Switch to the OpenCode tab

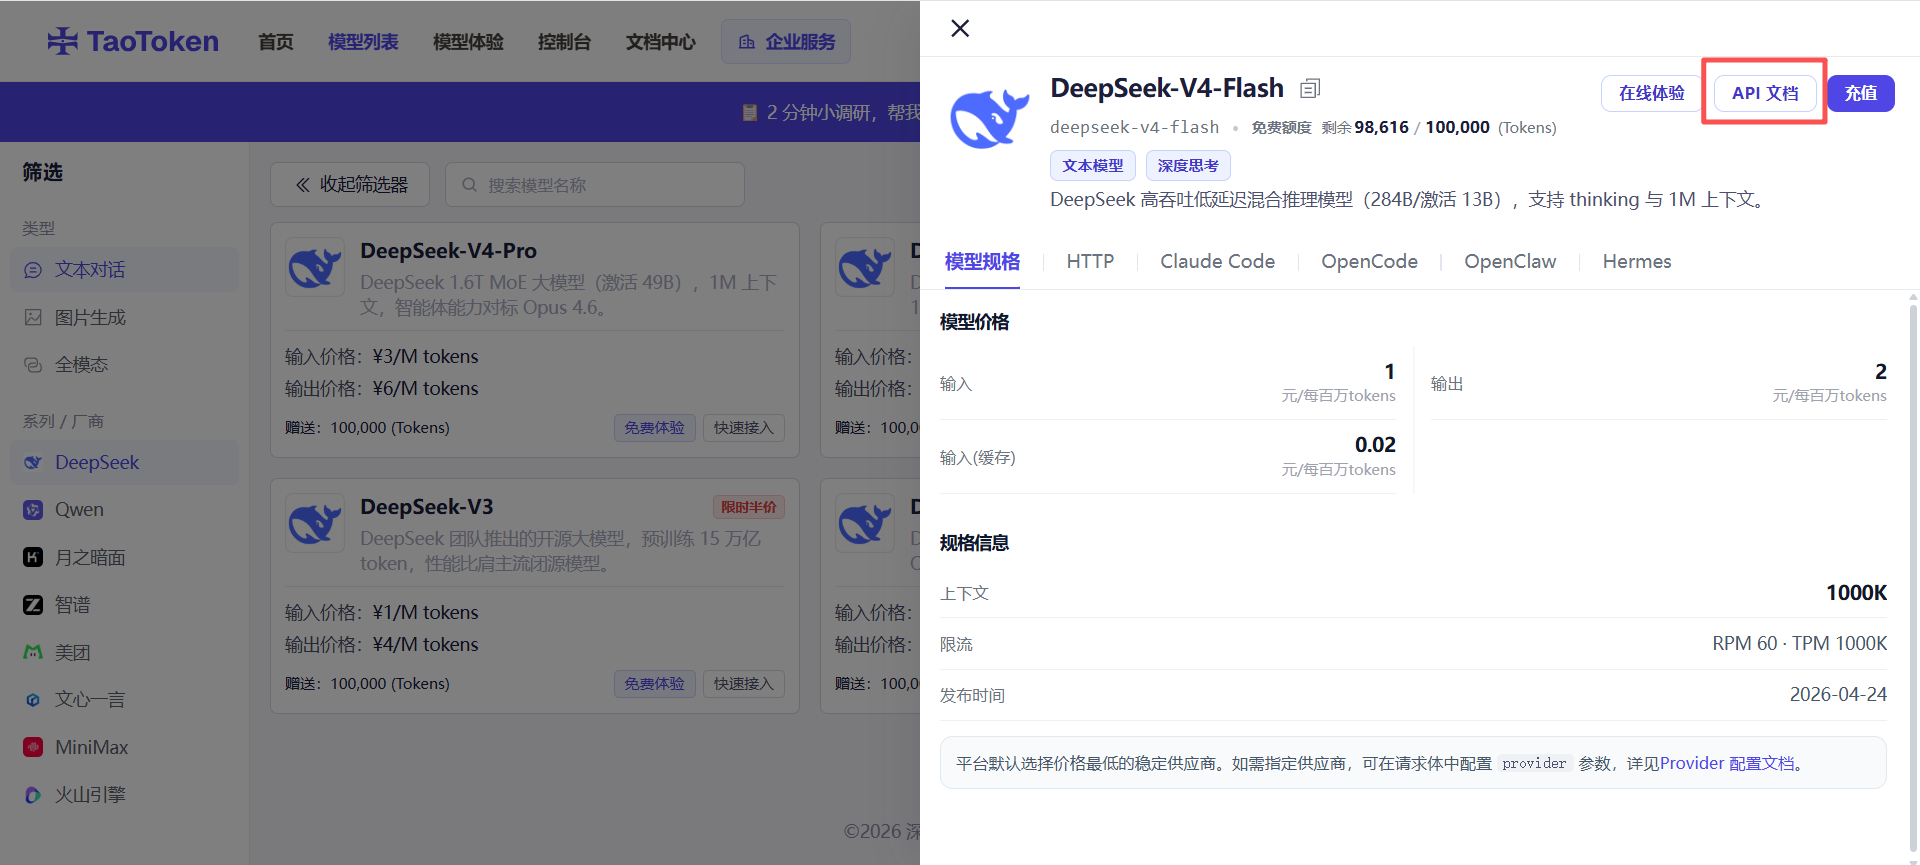(1369, 261)
